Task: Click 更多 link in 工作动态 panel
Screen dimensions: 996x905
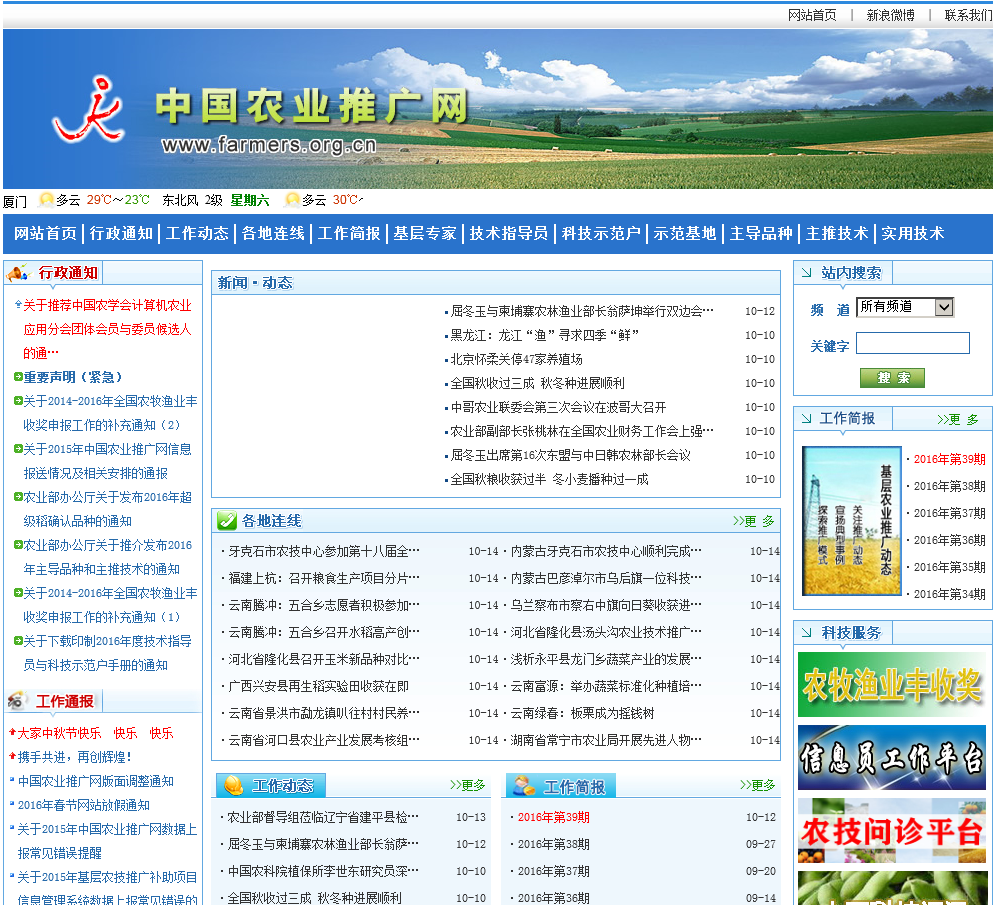Action: (x=468, y=785)
